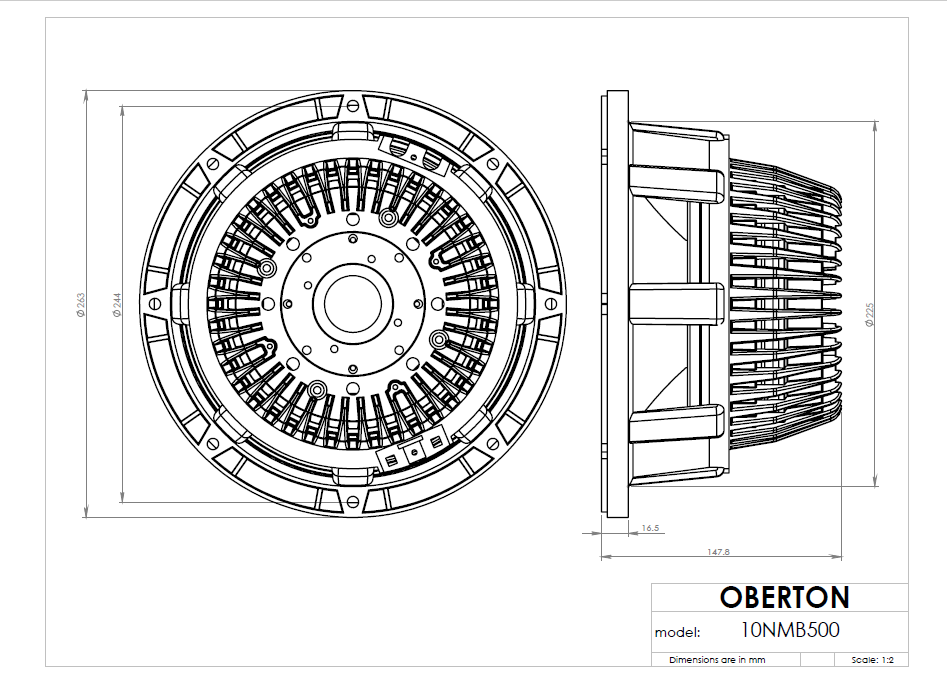The height and width of the screenshot is (678, 947).
Task: Click the 'Scale: 1:2' text
Action: coord(873,660)
